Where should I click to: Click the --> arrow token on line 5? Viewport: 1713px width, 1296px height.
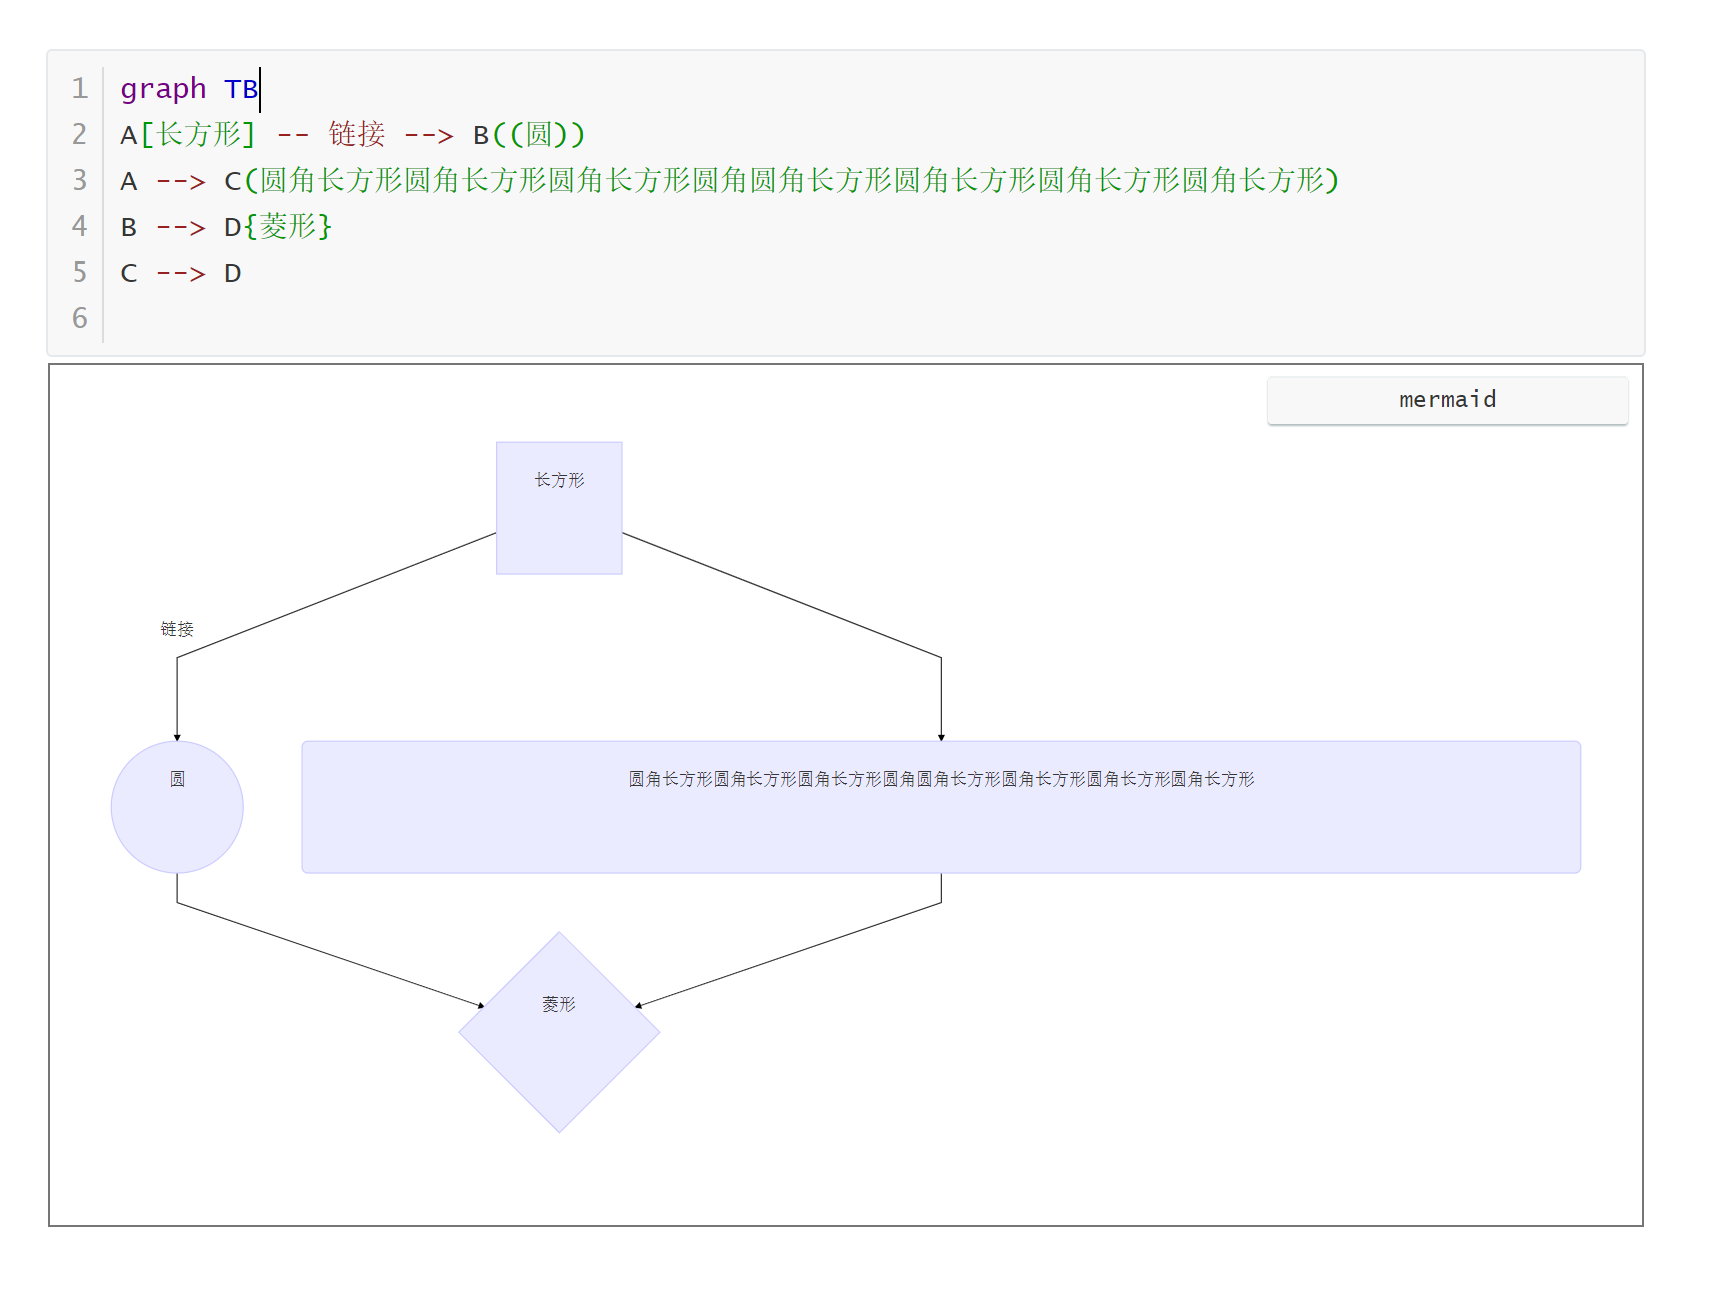click(180, 272)
